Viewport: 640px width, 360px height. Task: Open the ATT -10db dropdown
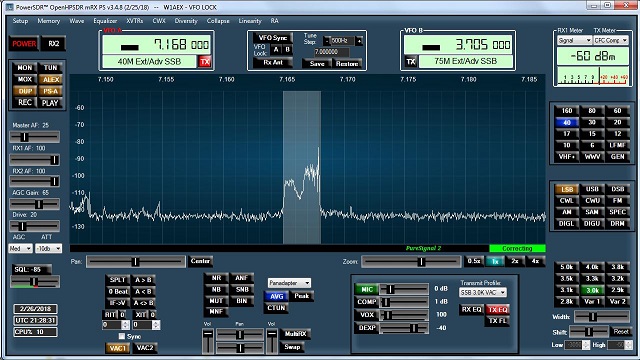coord(48,248)
